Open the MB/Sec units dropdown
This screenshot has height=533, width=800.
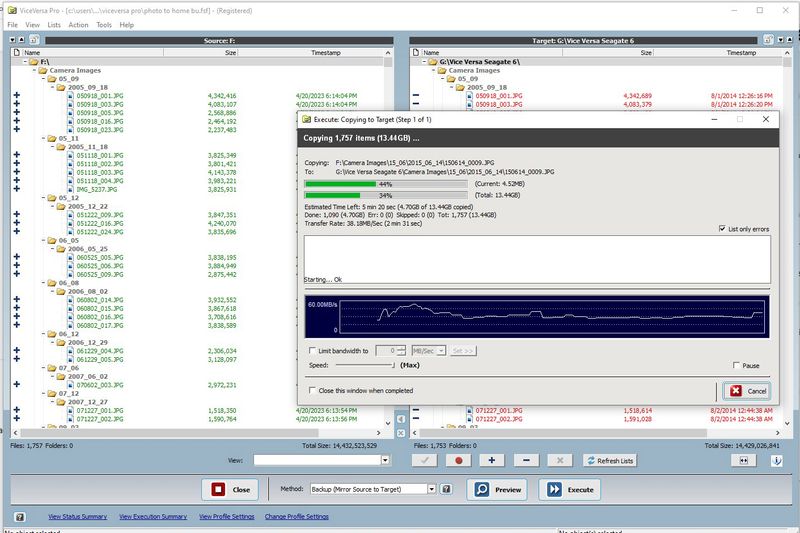[441, 351]
